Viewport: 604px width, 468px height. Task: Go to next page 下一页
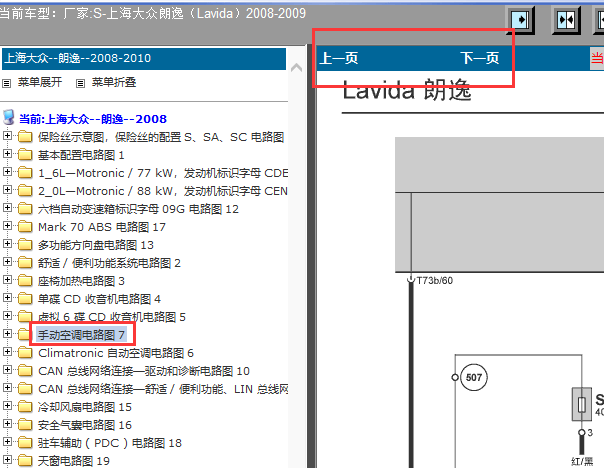[x=480, y=58]
